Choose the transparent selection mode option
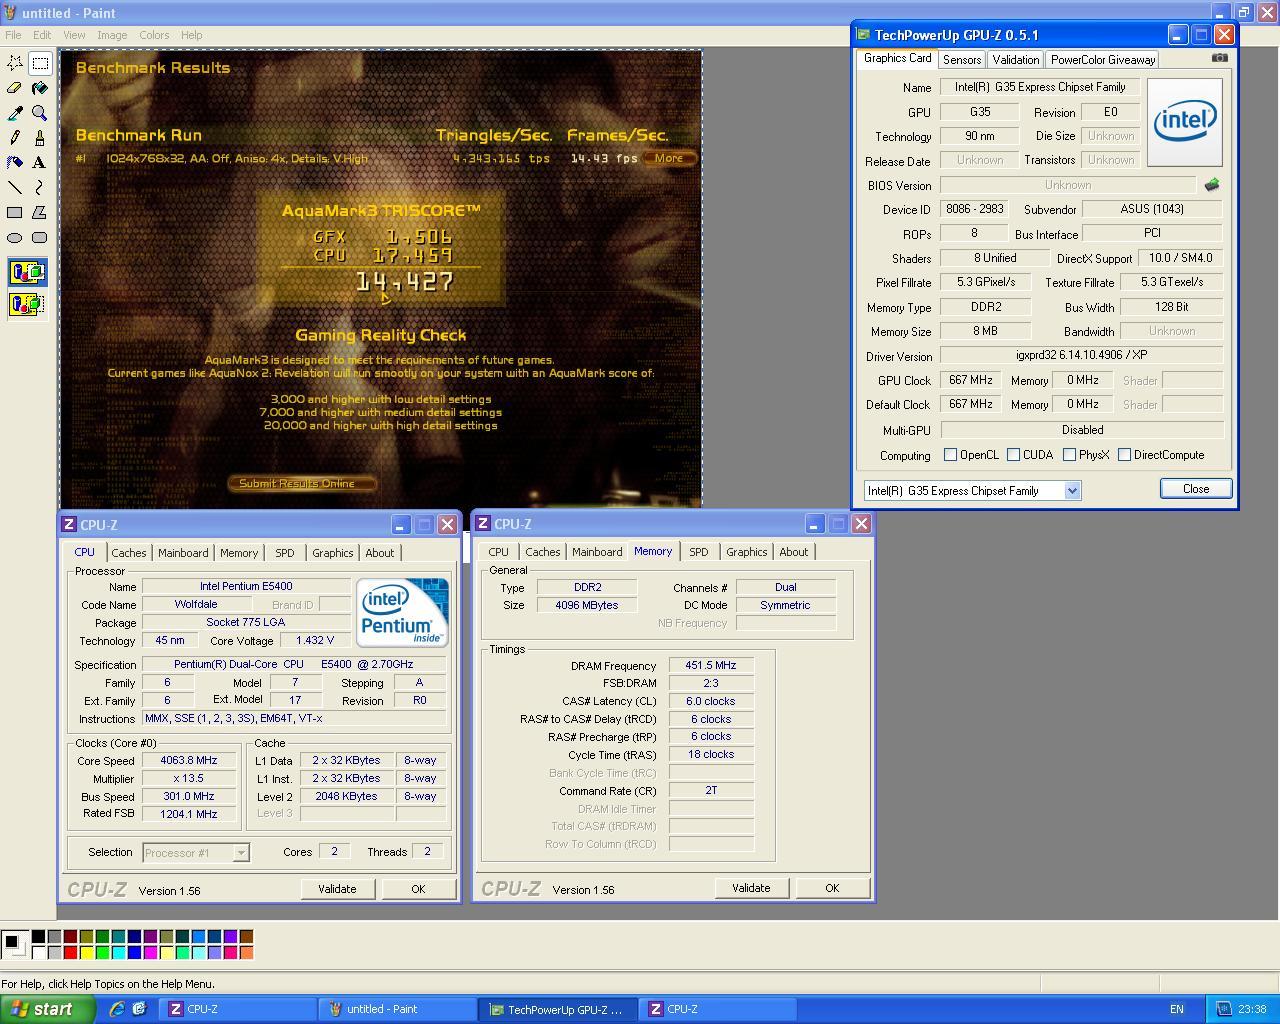Viewport: 1280px width, 1024px height. pyautogui.click(x=27, y=304)
